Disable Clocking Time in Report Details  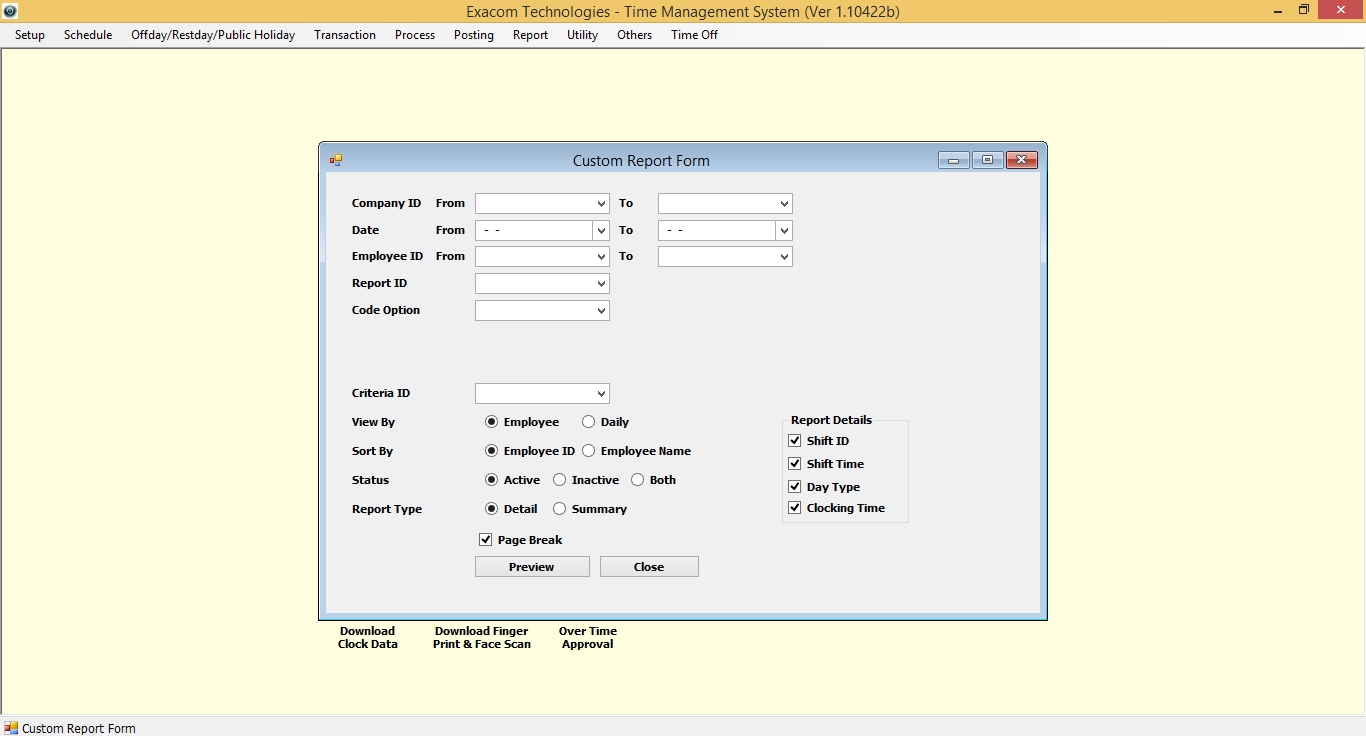click(795, 508)
